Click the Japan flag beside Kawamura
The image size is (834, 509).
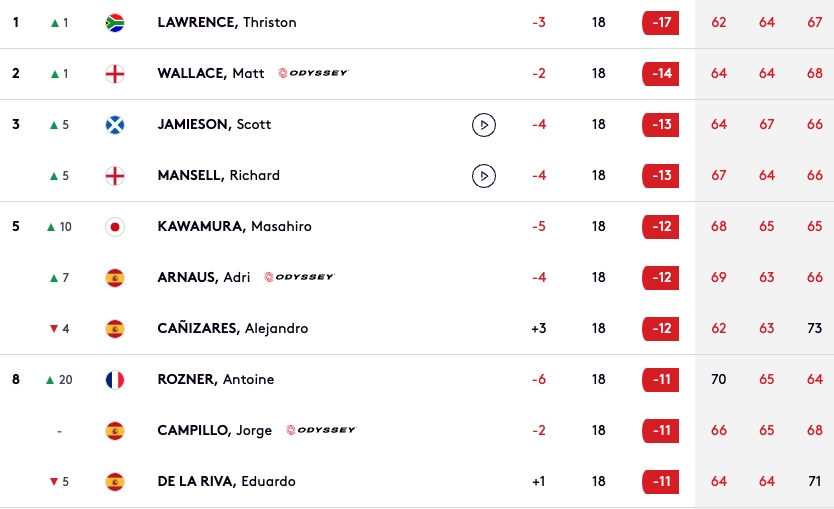click(x=115, y=227)
